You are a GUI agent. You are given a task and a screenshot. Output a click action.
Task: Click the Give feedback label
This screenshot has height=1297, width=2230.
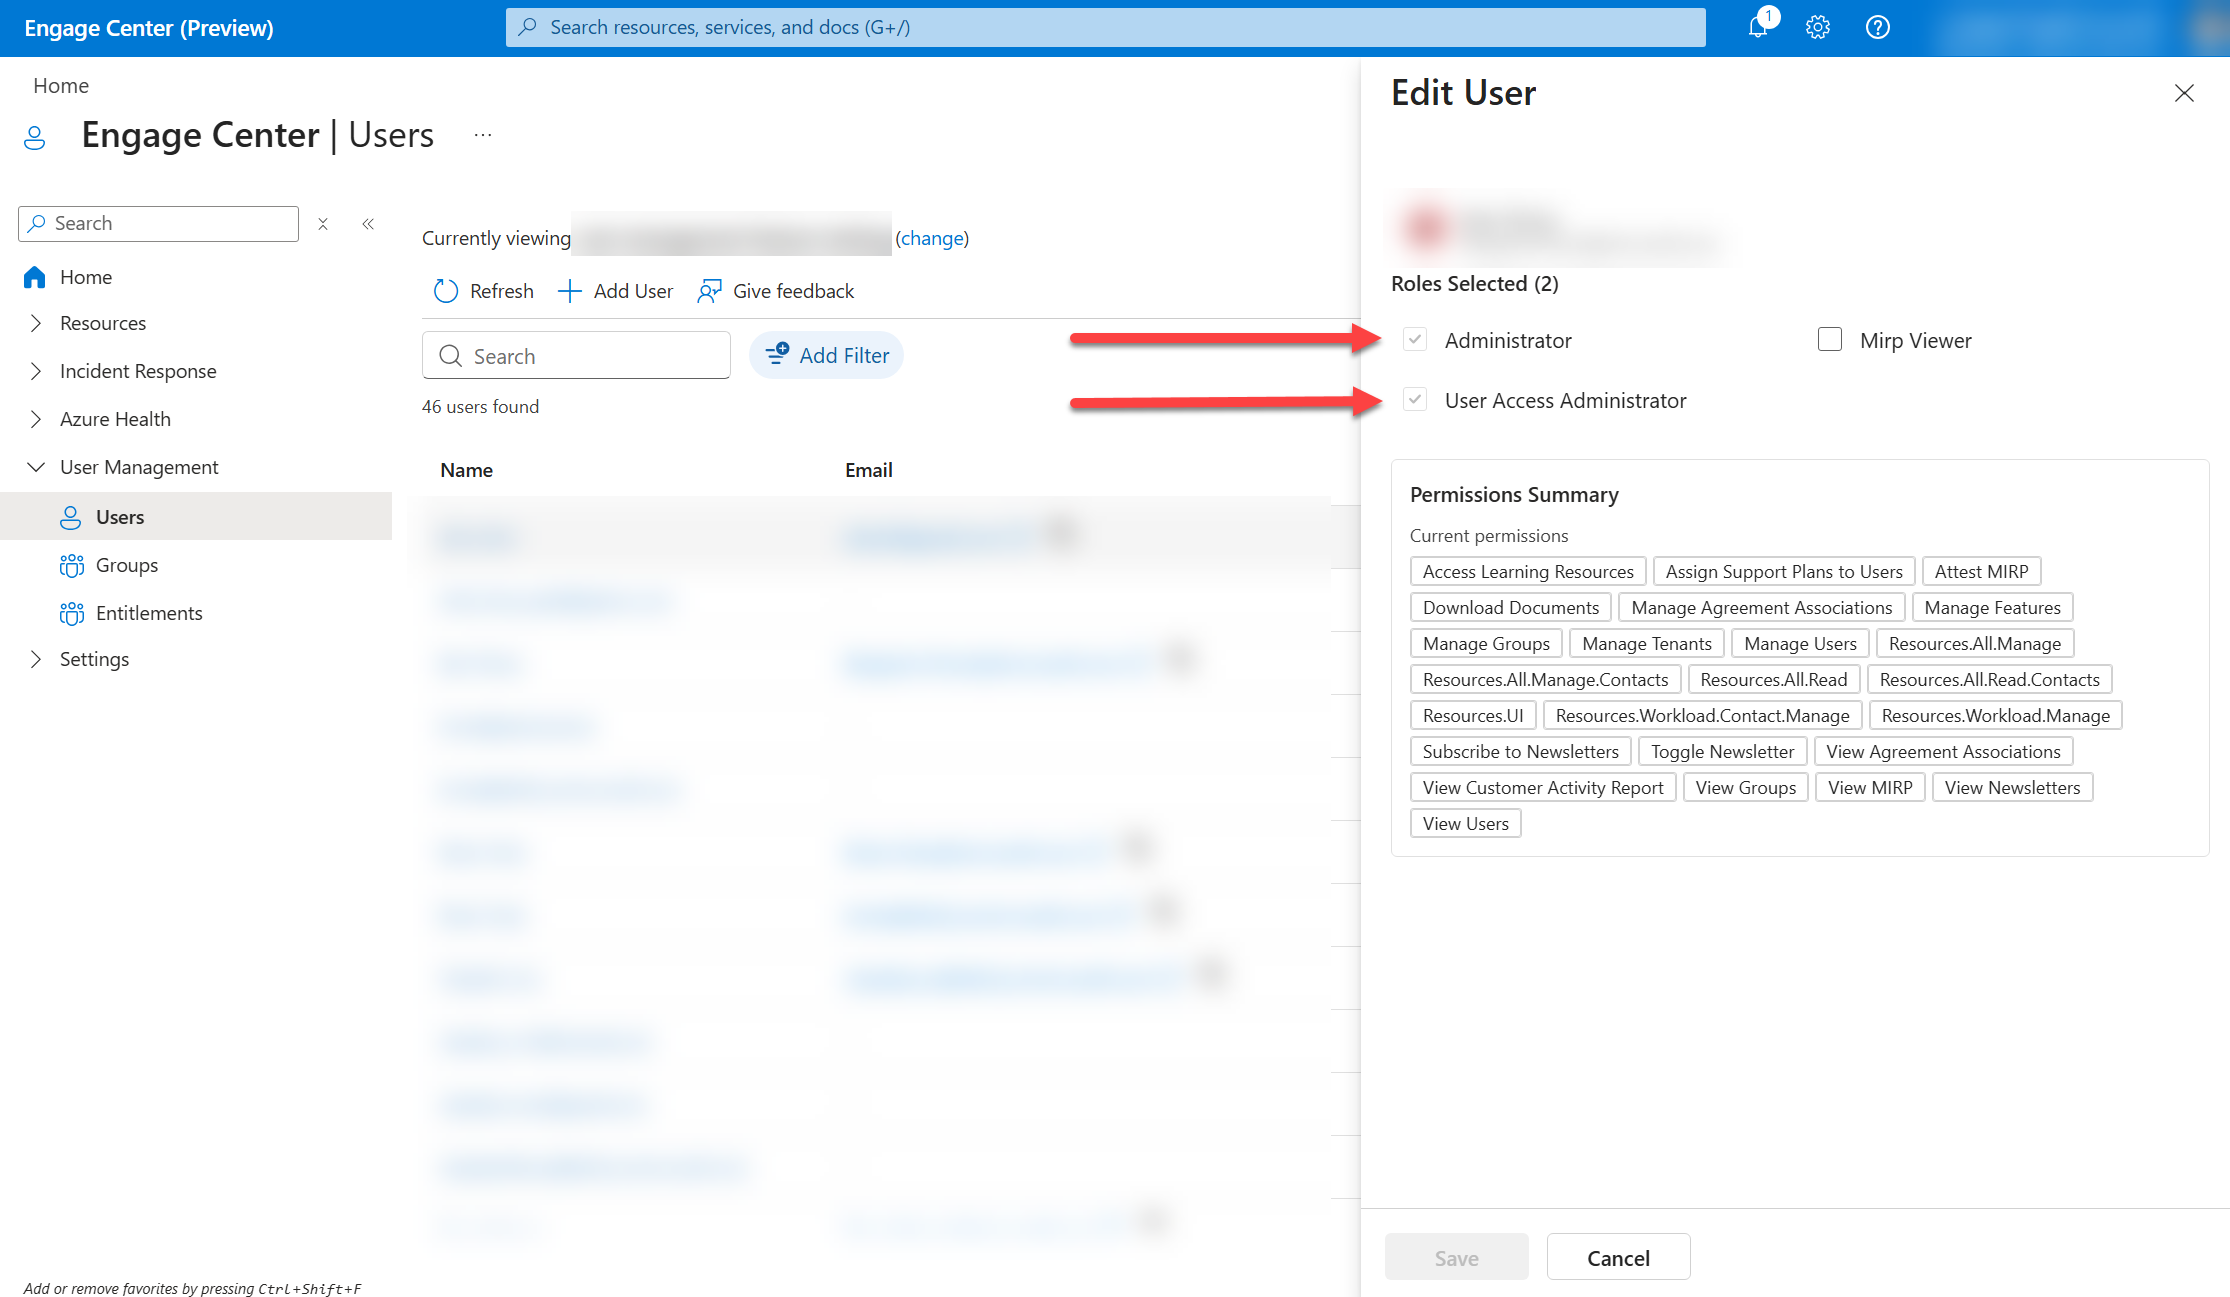point(793,291)
